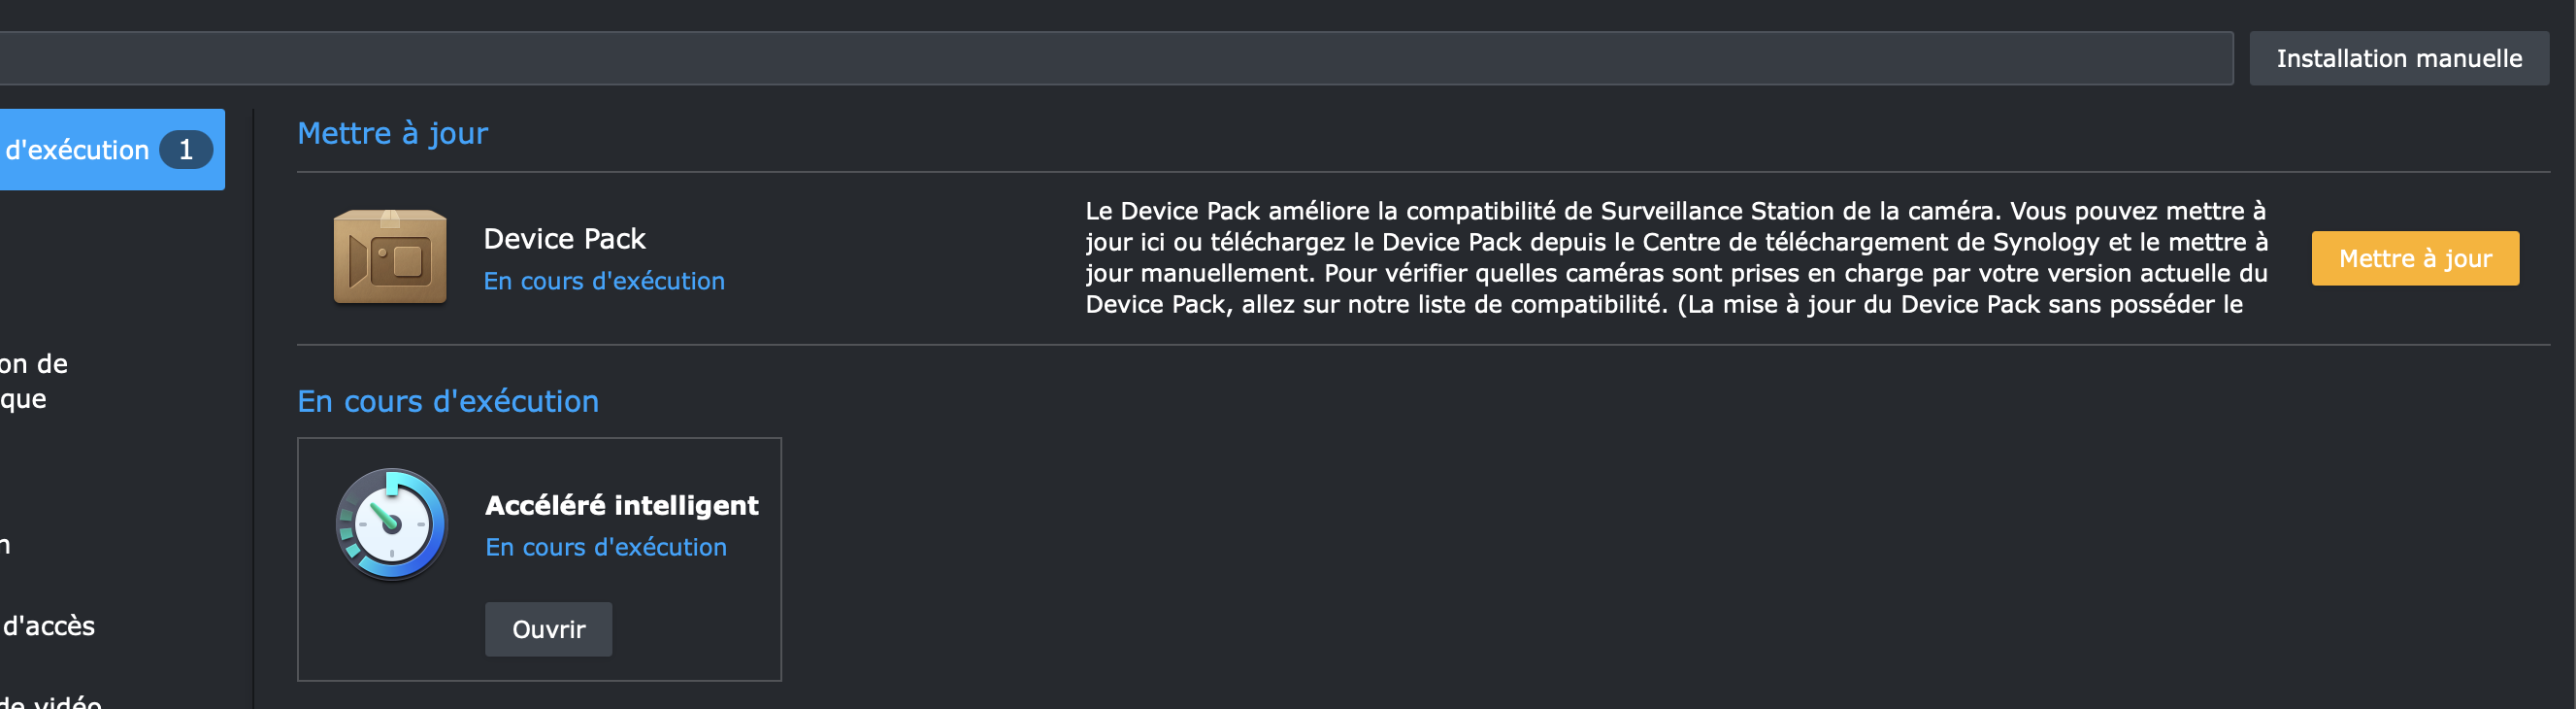This screenshot has height=709, width=2576.
Task: Click the Device Pack camera box icon
Action: tap(390, 257)
